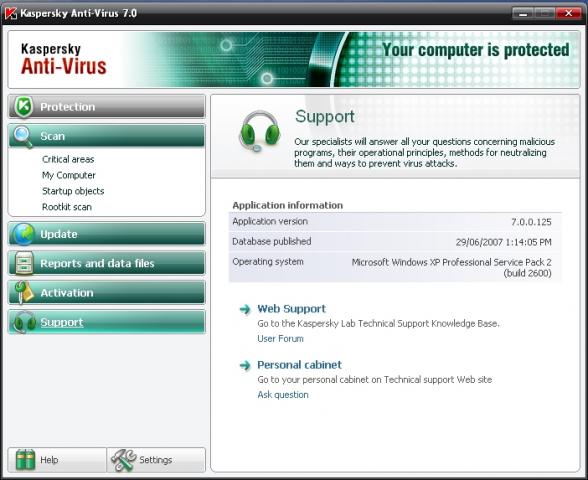Choose Rootkit scan from list

[67, 207]
